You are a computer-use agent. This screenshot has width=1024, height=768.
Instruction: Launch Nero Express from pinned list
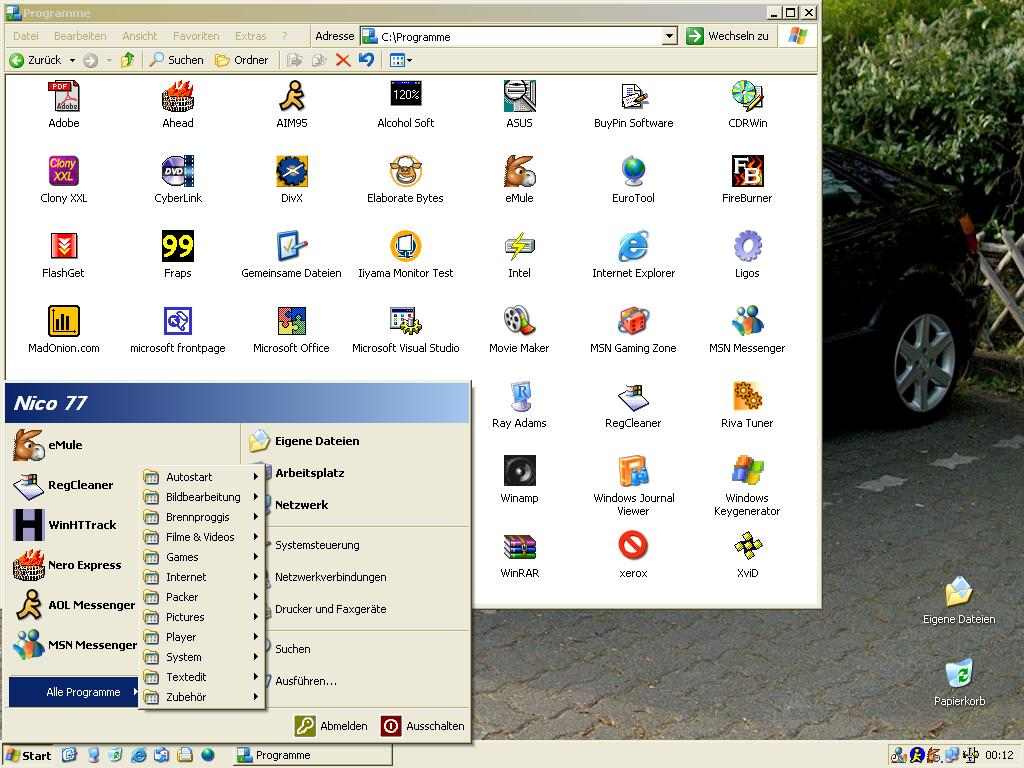67,565
